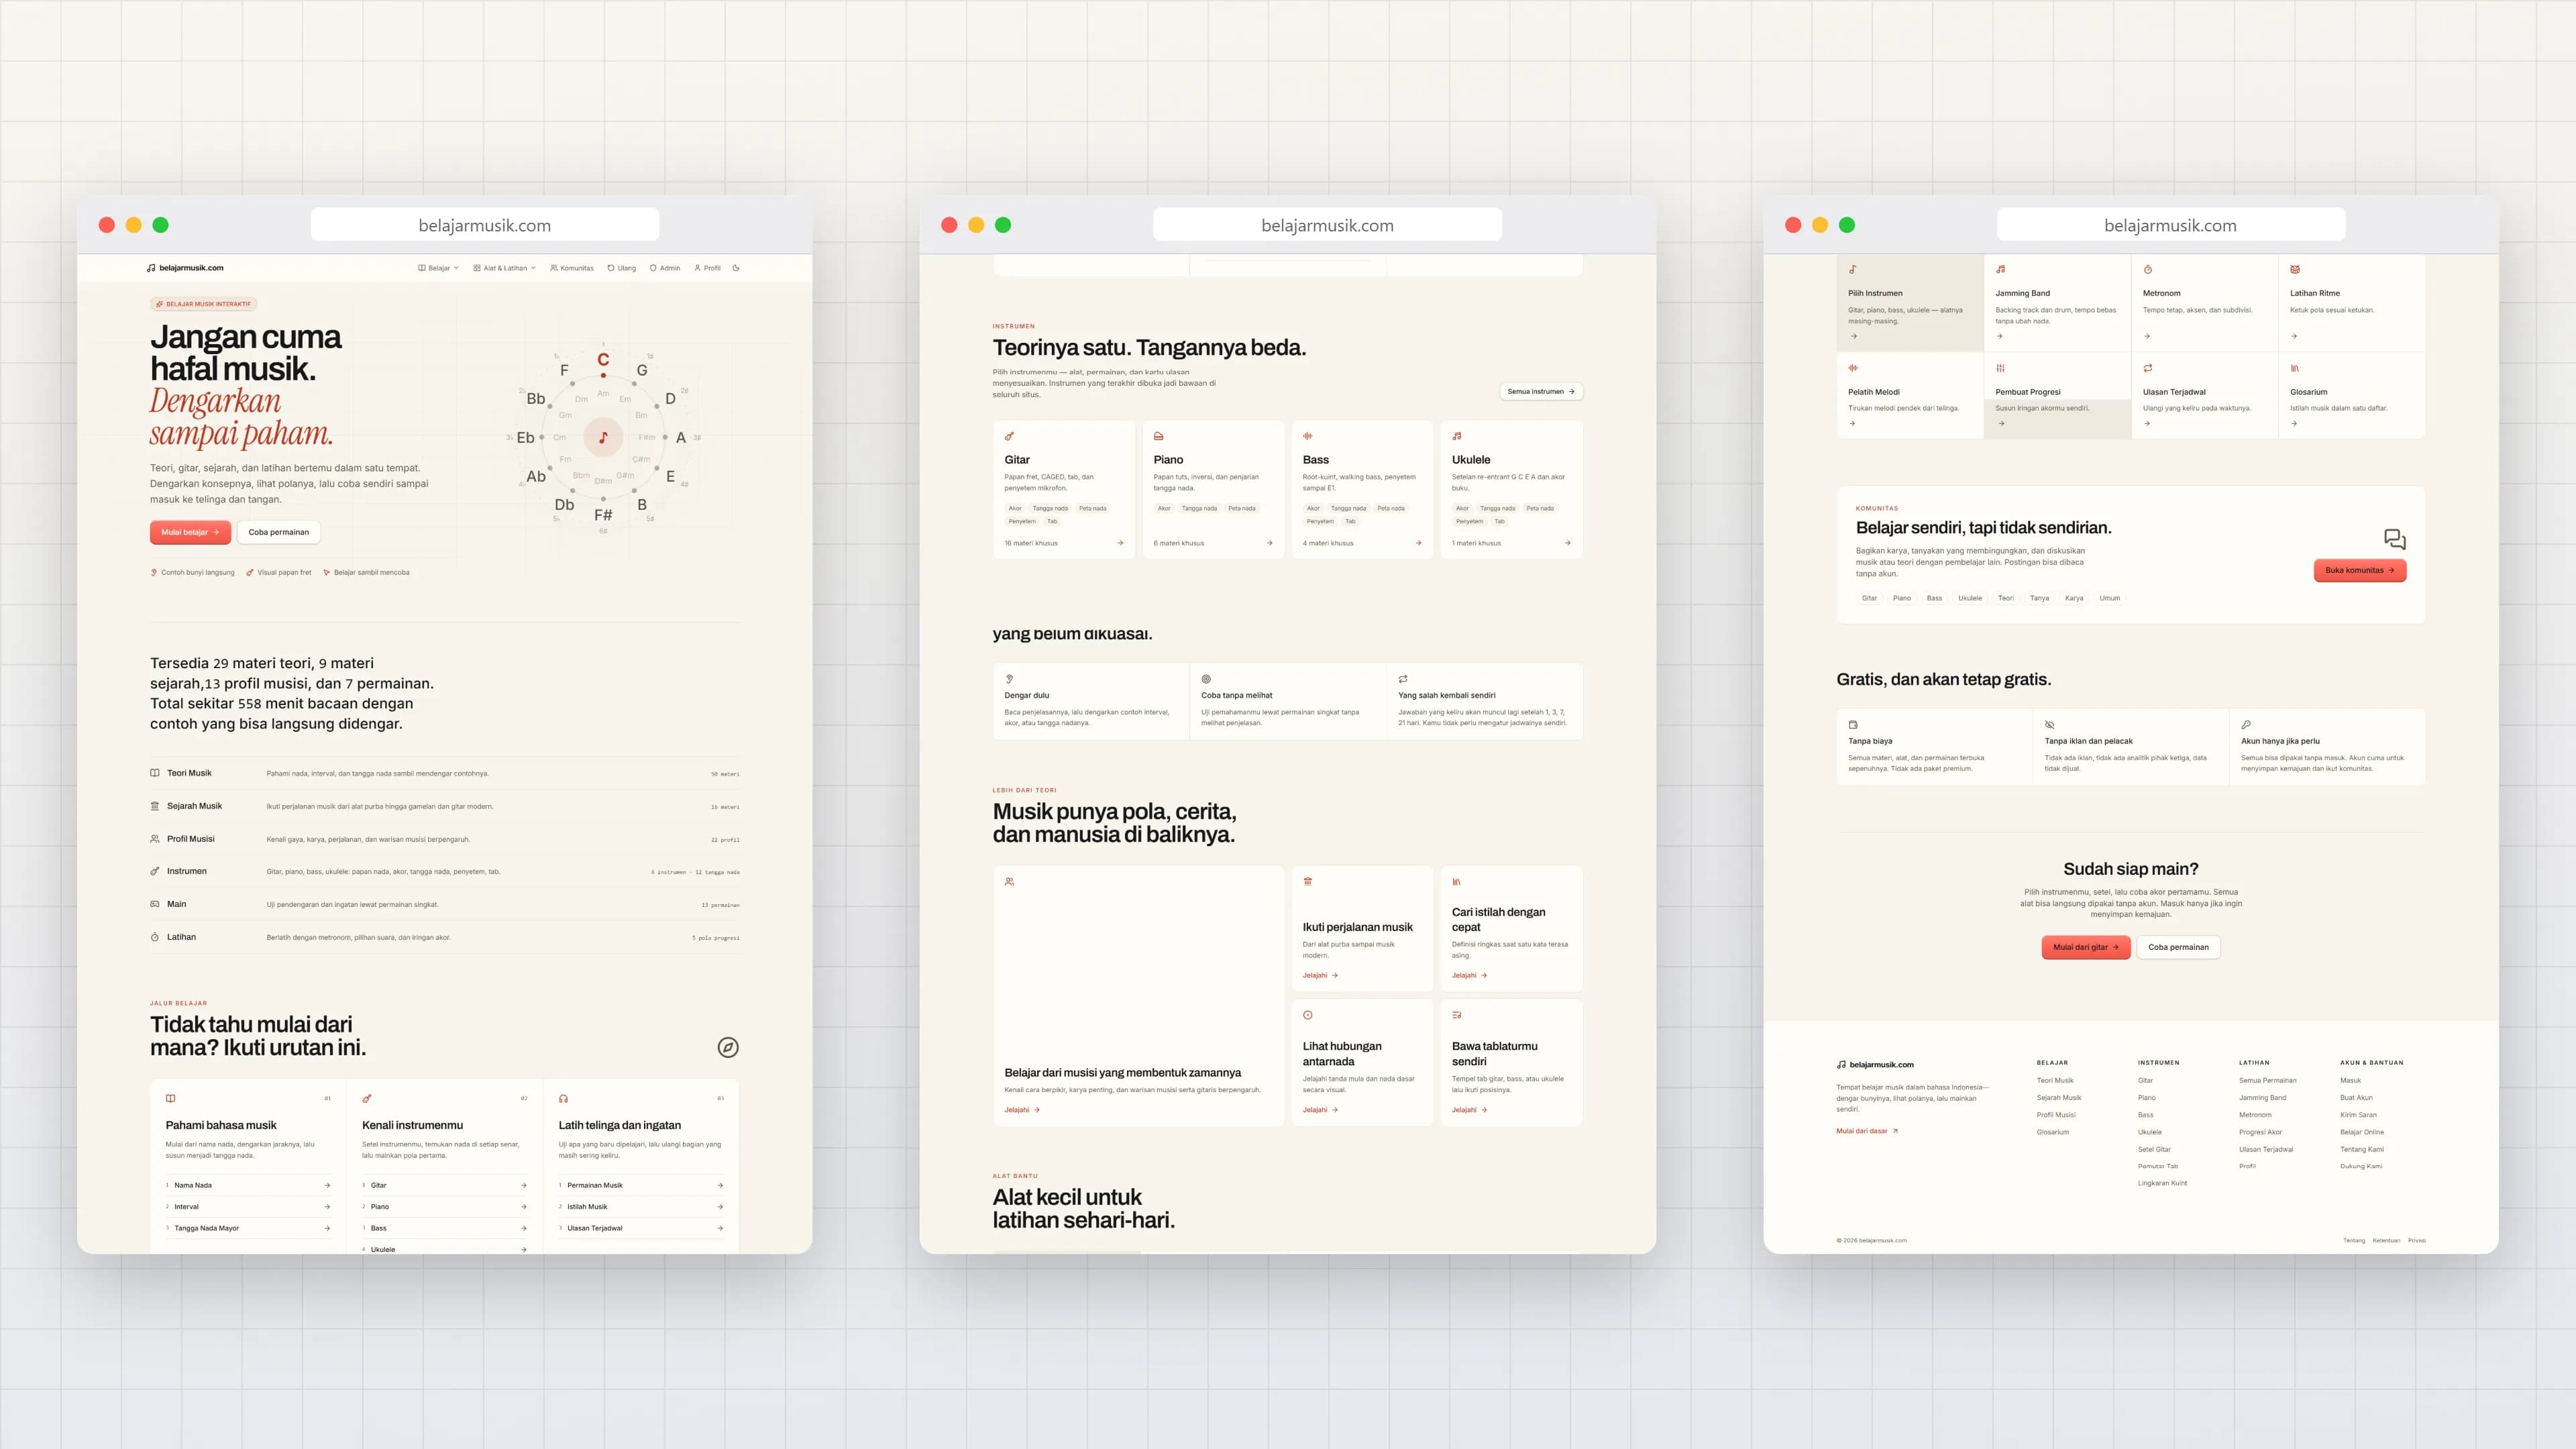
Task: Click Mulai dari dasar footer link
Action: [x=1867, y=1131]
